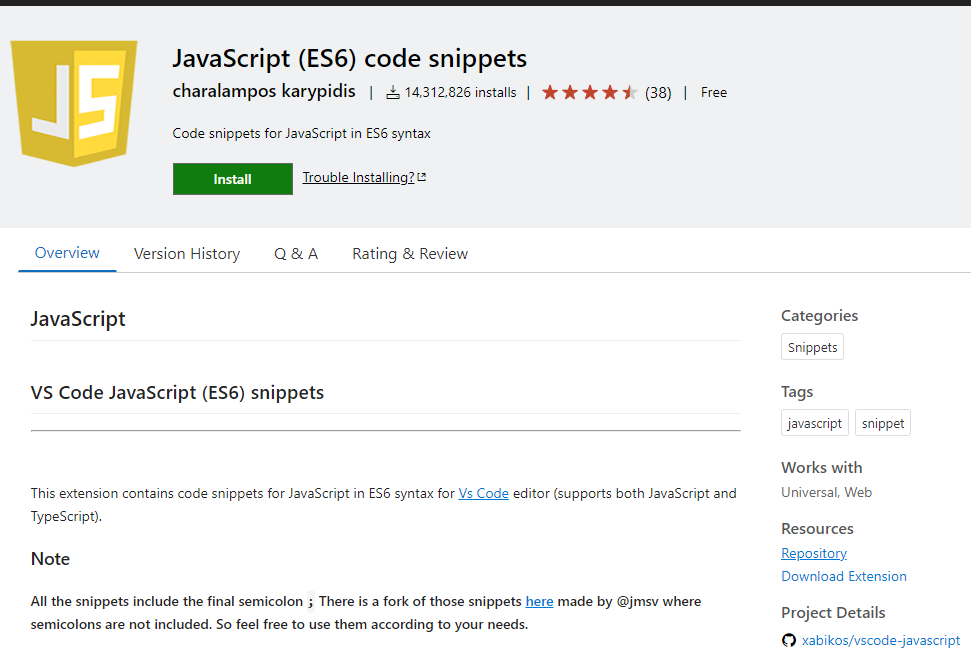Install the JavaScript (ES6) code snippets extension

pos(233,179)
